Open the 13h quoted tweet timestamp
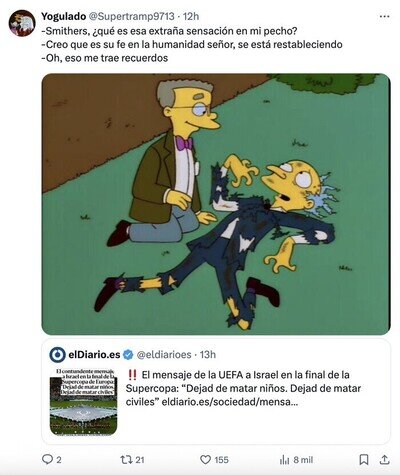Image resolution: width=400 pixels, height=475 pixels. [208, 354]
